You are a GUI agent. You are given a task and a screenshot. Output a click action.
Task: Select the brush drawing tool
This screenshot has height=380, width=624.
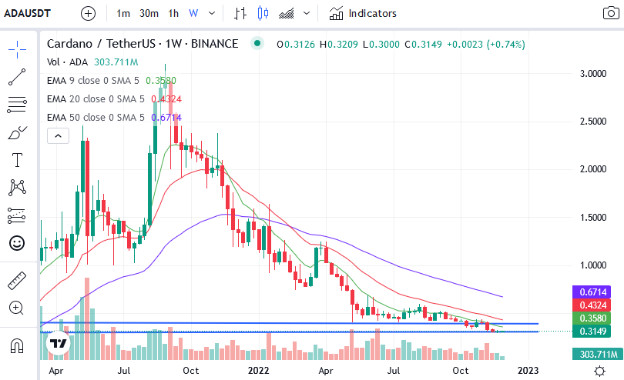(17, 133)
